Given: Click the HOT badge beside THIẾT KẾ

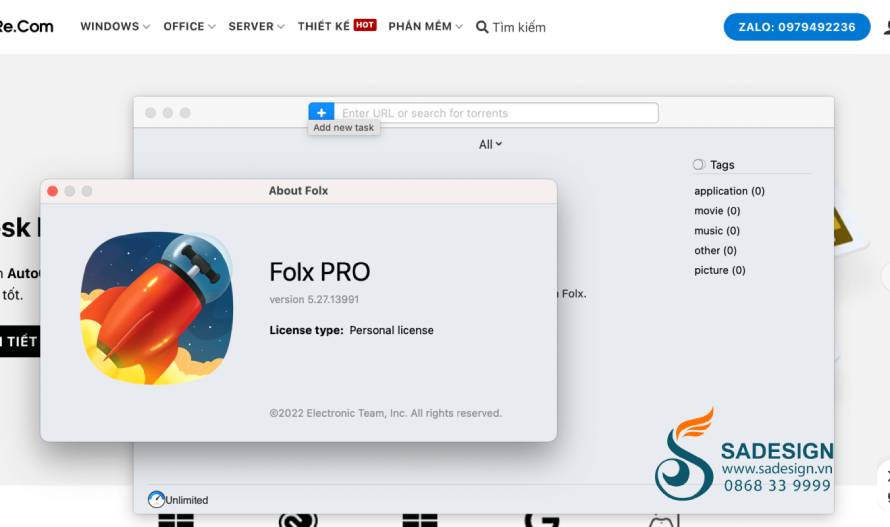Looking at the screenshot, I should pyautogui.click(x=365, y=25).
